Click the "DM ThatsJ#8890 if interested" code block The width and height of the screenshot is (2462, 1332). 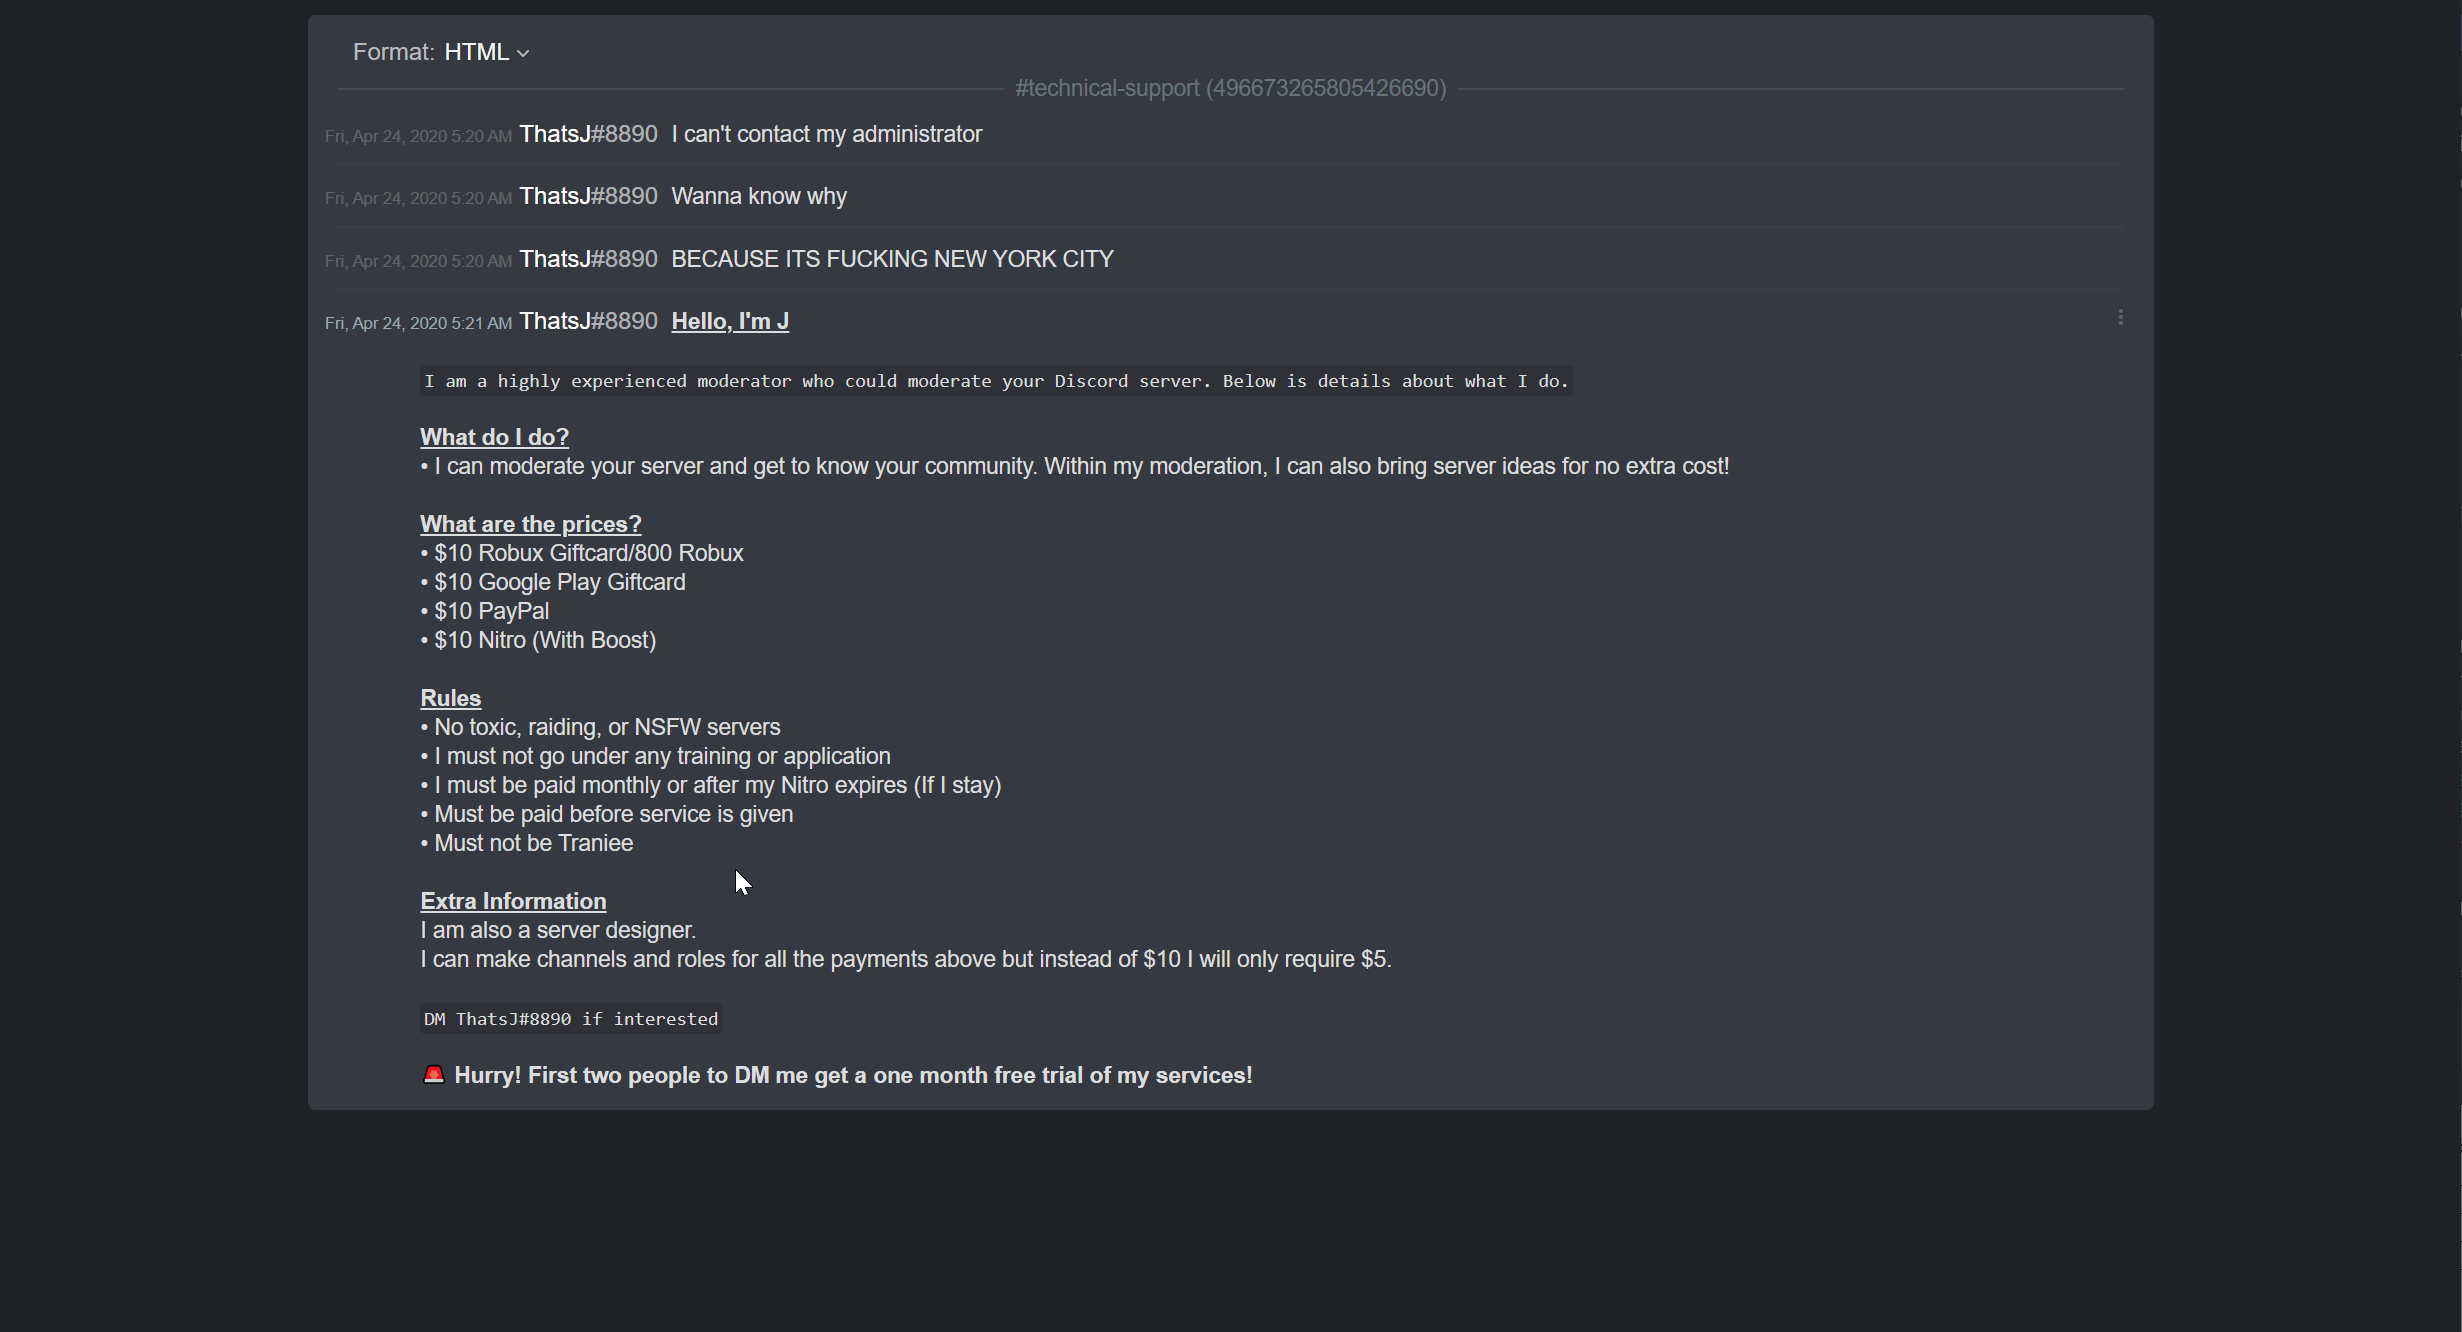click(570, 1019)
